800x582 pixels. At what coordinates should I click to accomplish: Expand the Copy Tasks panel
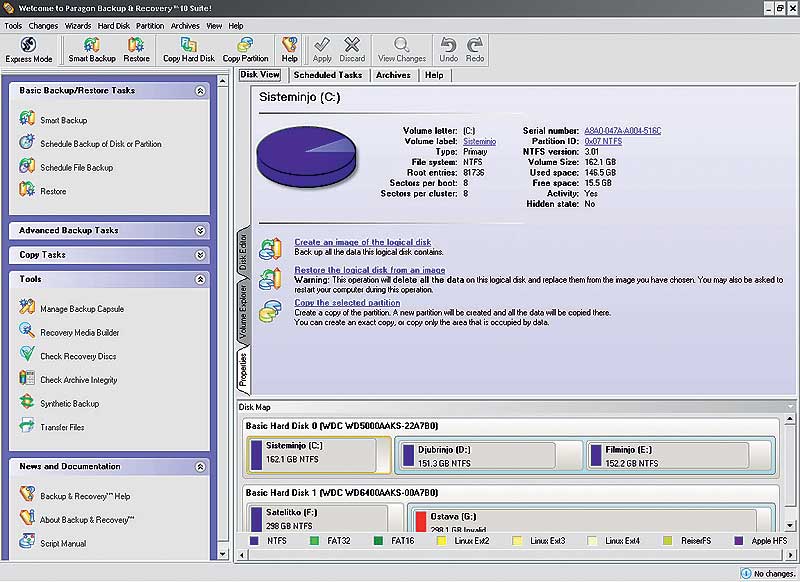click(201, 255)
